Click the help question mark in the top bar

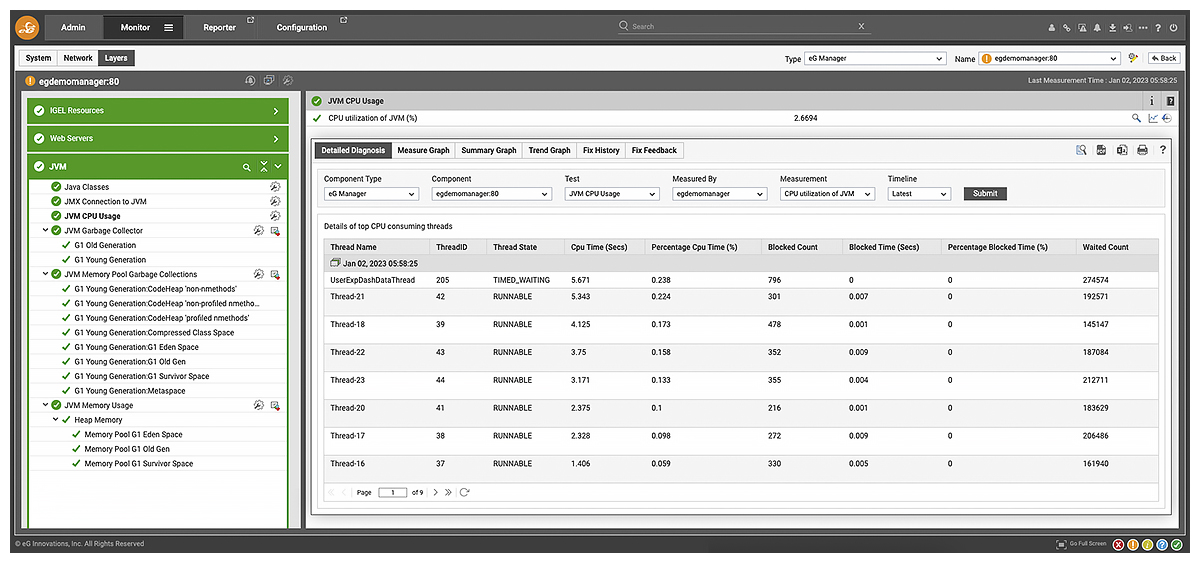coord(1159,28)
